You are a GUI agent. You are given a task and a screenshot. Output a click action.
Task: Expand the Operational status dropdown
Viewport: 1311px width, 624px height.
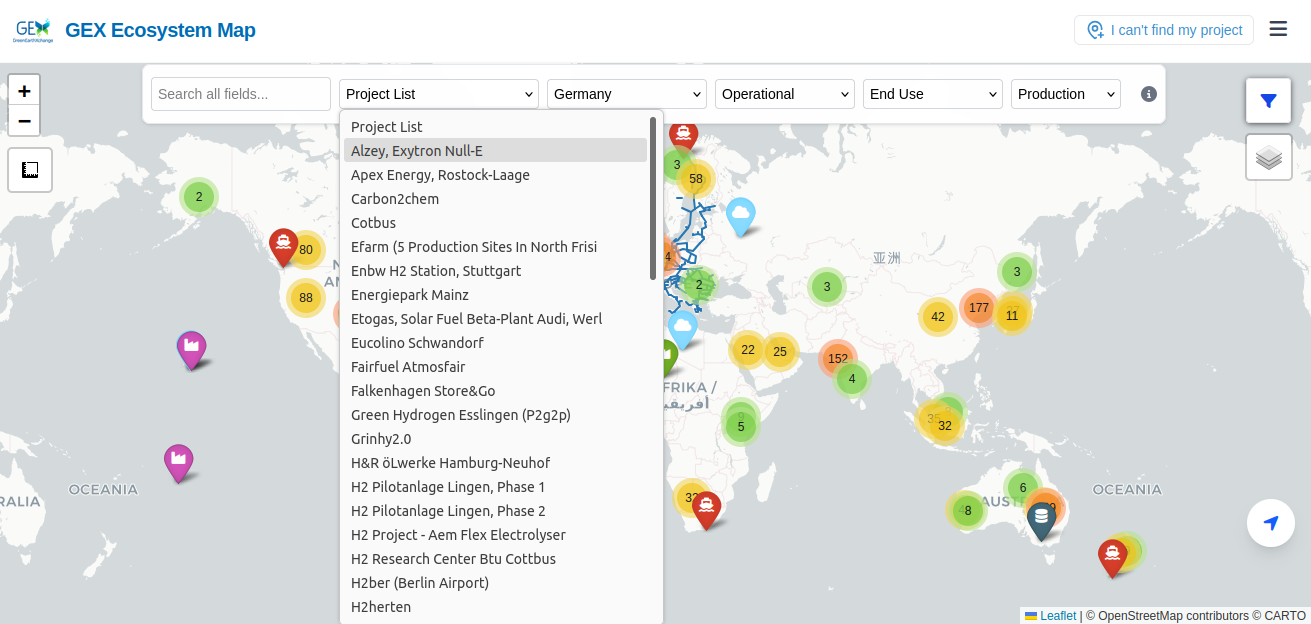pyautogui.click(x=784, y=94)
